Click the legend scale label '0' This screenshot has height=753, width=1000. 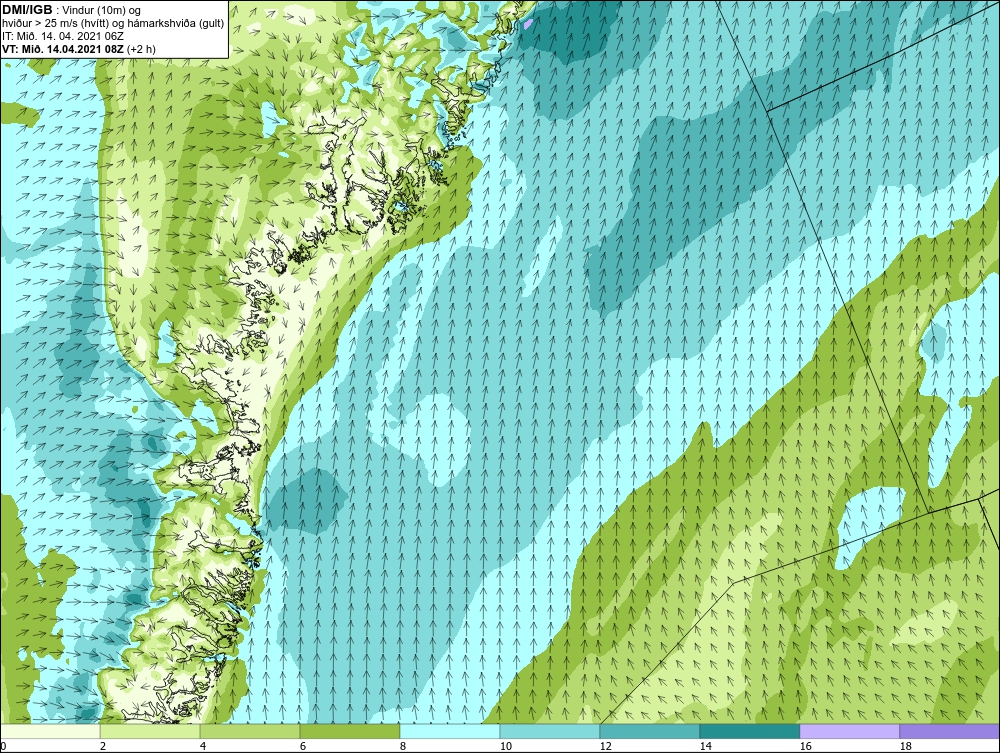tap(3, 746)
